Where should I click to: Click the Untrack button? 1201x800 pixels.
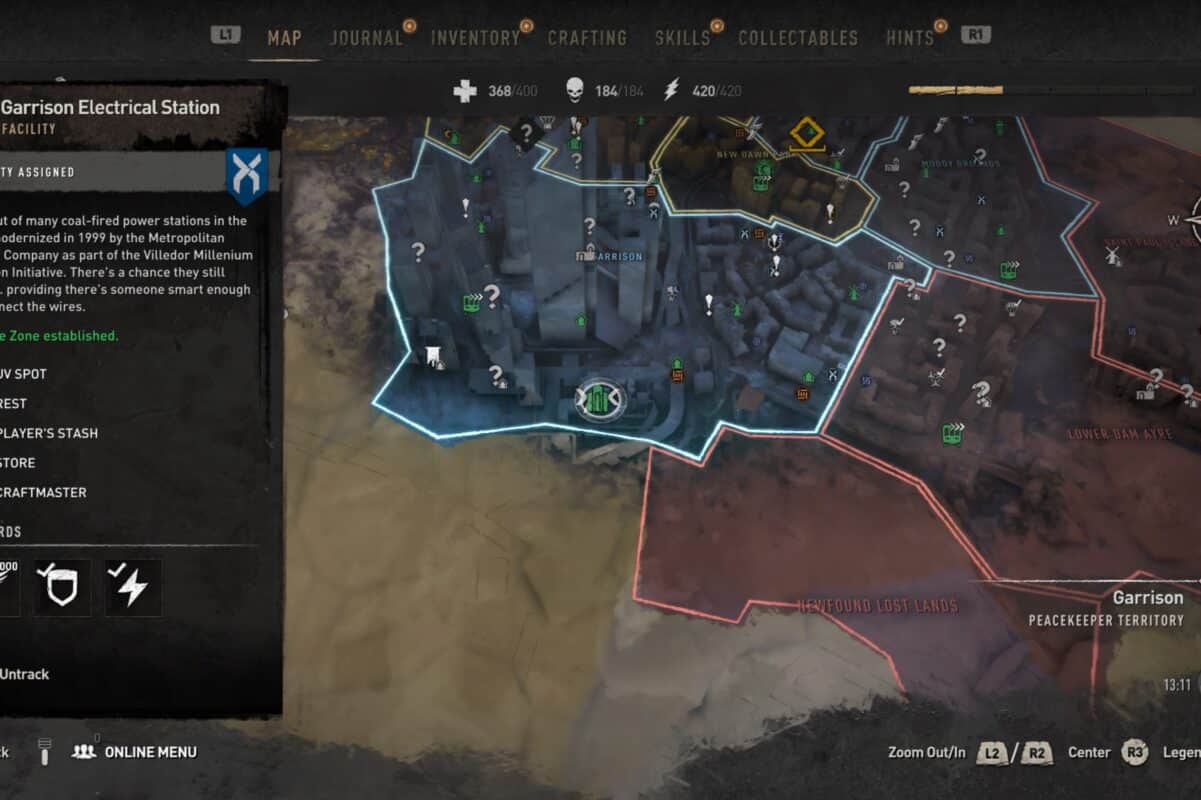(24, 674)
